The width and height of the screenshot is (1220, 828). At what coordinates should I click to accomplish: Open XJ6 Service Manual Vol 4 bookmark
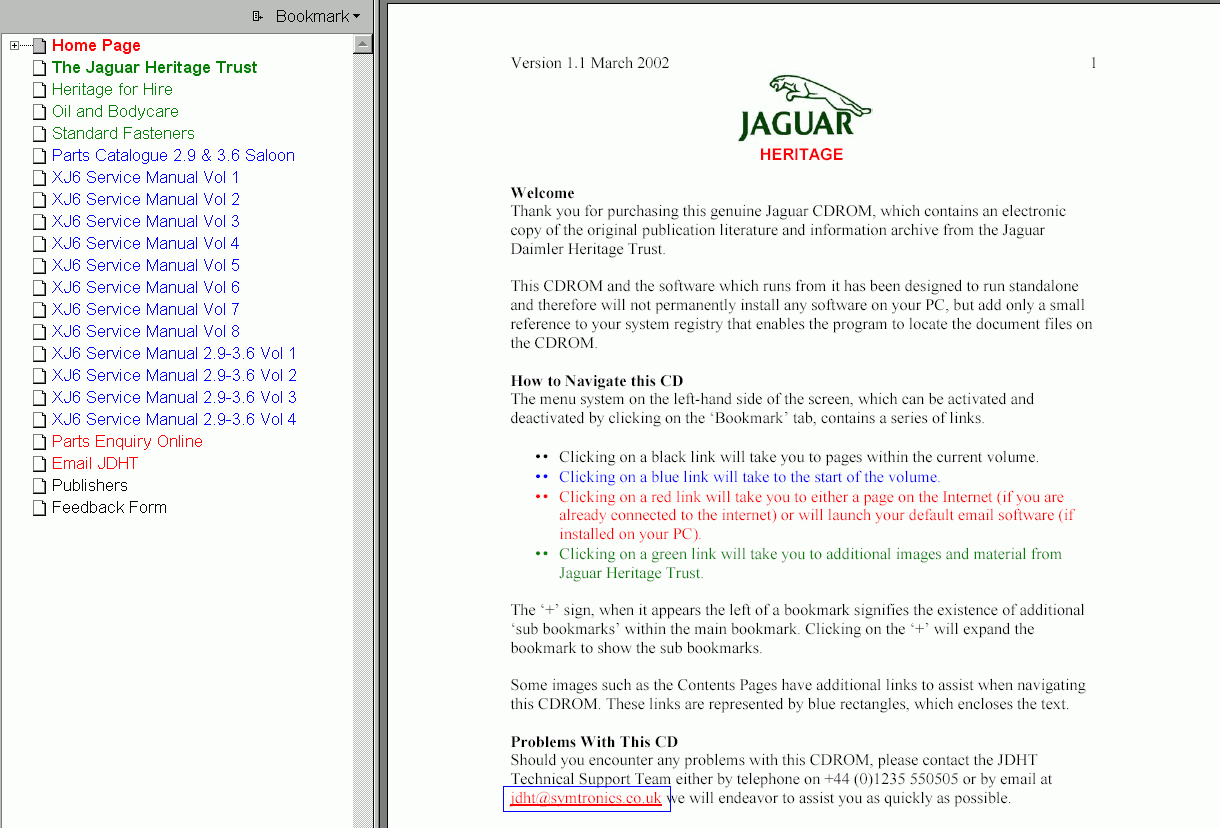(x=146, y=243)
